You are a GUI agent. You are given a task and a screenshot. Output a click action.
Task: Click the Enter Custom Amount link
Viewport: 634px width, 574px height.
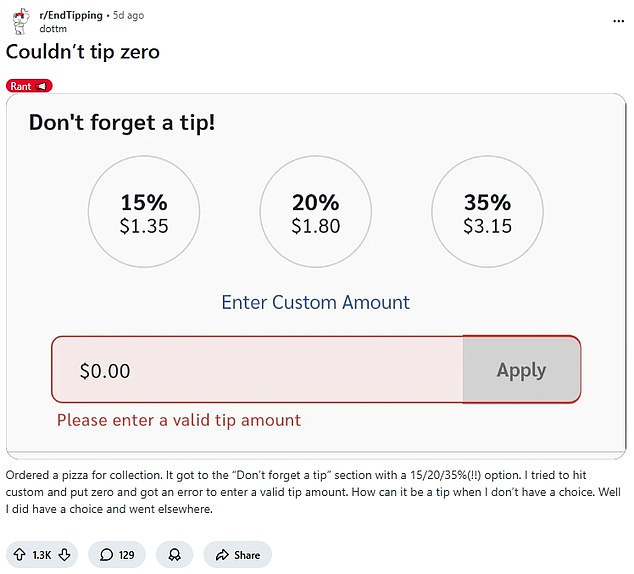(x=315, y=302)
